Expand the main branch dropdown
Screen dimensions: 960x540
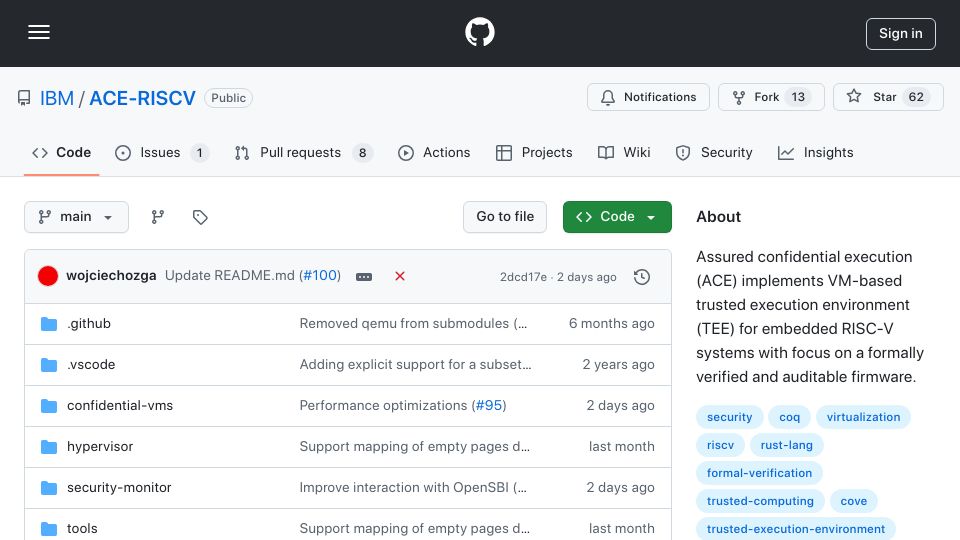77,217
